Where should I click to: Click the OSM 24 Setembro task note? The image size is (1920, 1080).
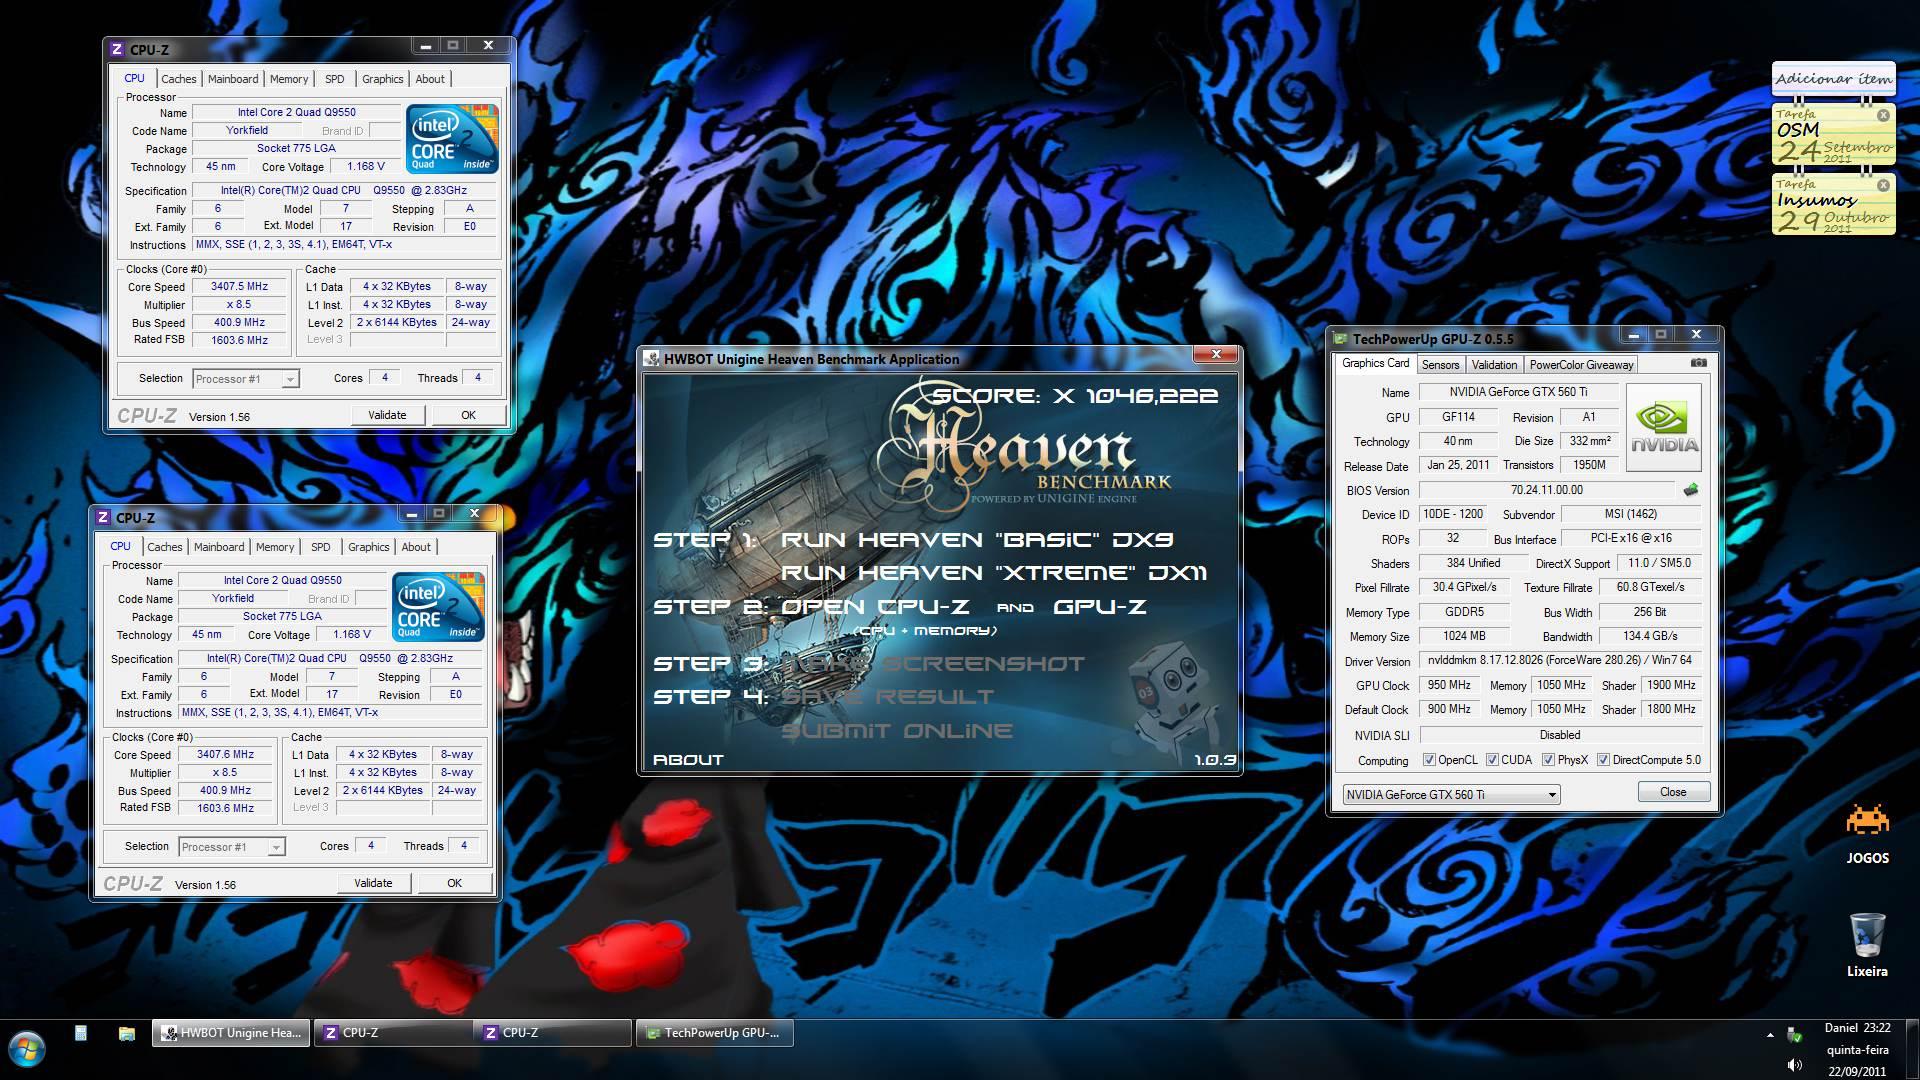pyautogui.click(x=1833, y=135)
